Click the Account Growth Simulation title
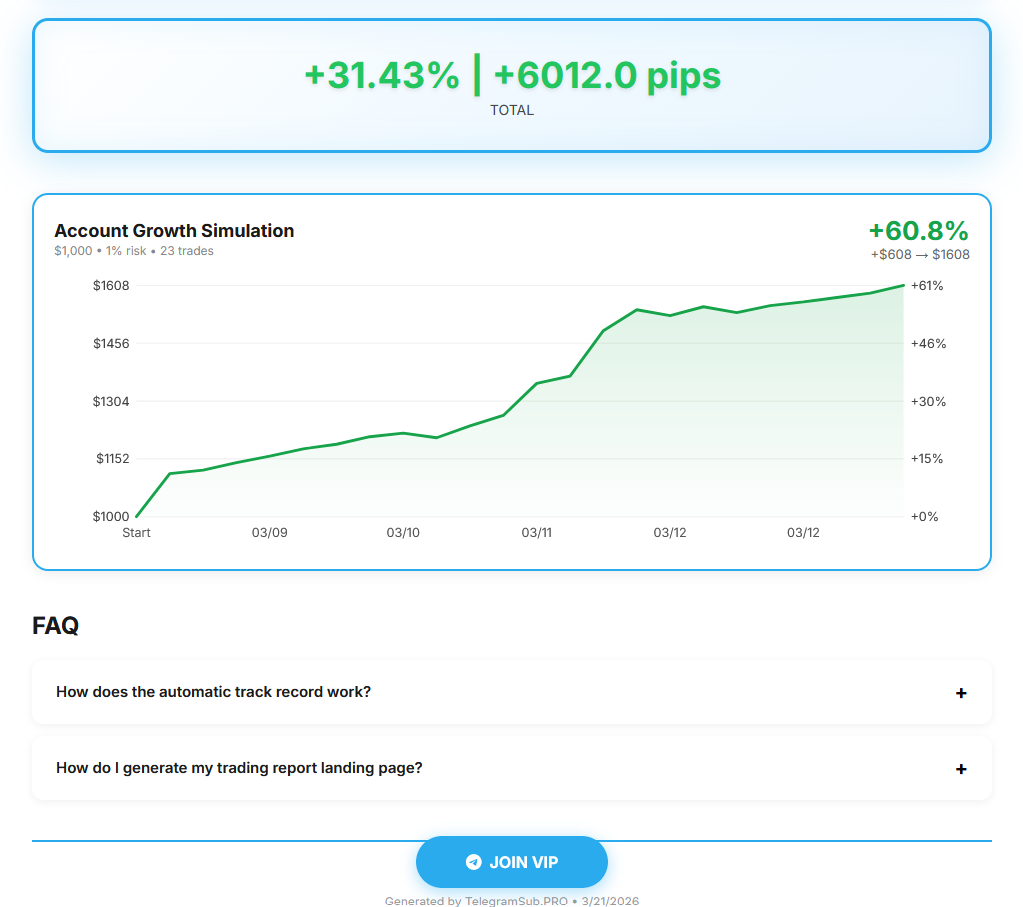Viewport: 1023px width, 907px height. (x=174, y=230)
